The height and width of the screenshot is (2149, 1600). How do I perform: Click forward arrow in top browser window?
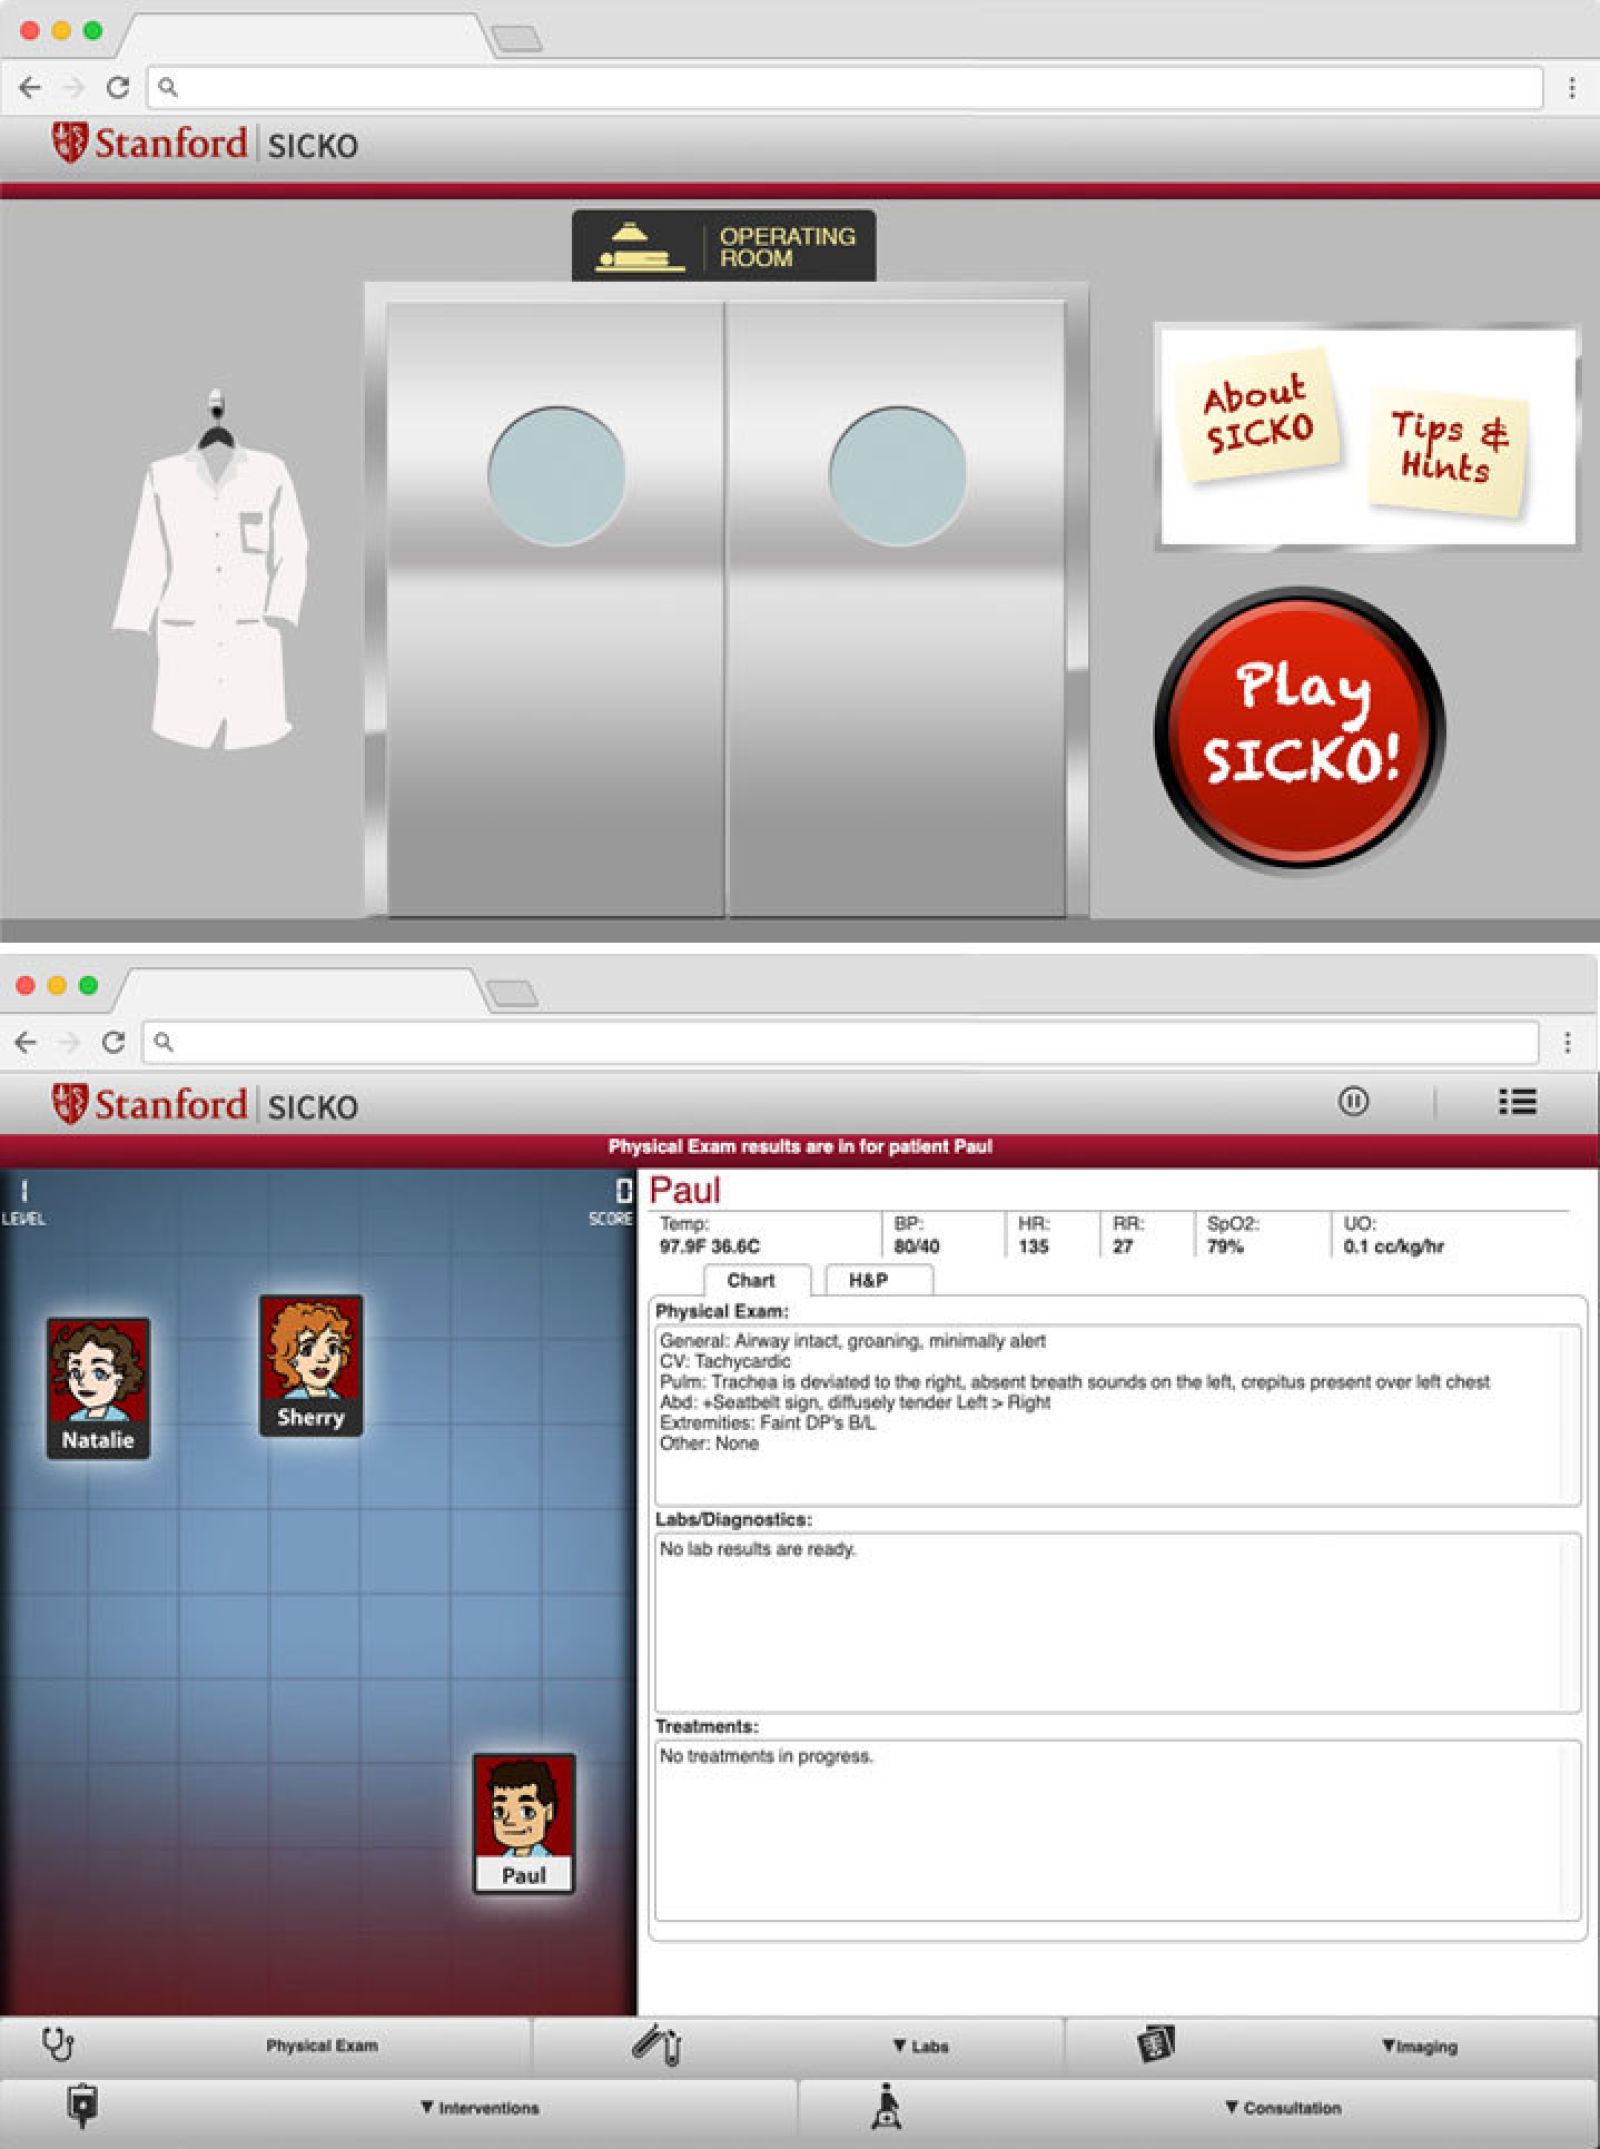(73, 88)
